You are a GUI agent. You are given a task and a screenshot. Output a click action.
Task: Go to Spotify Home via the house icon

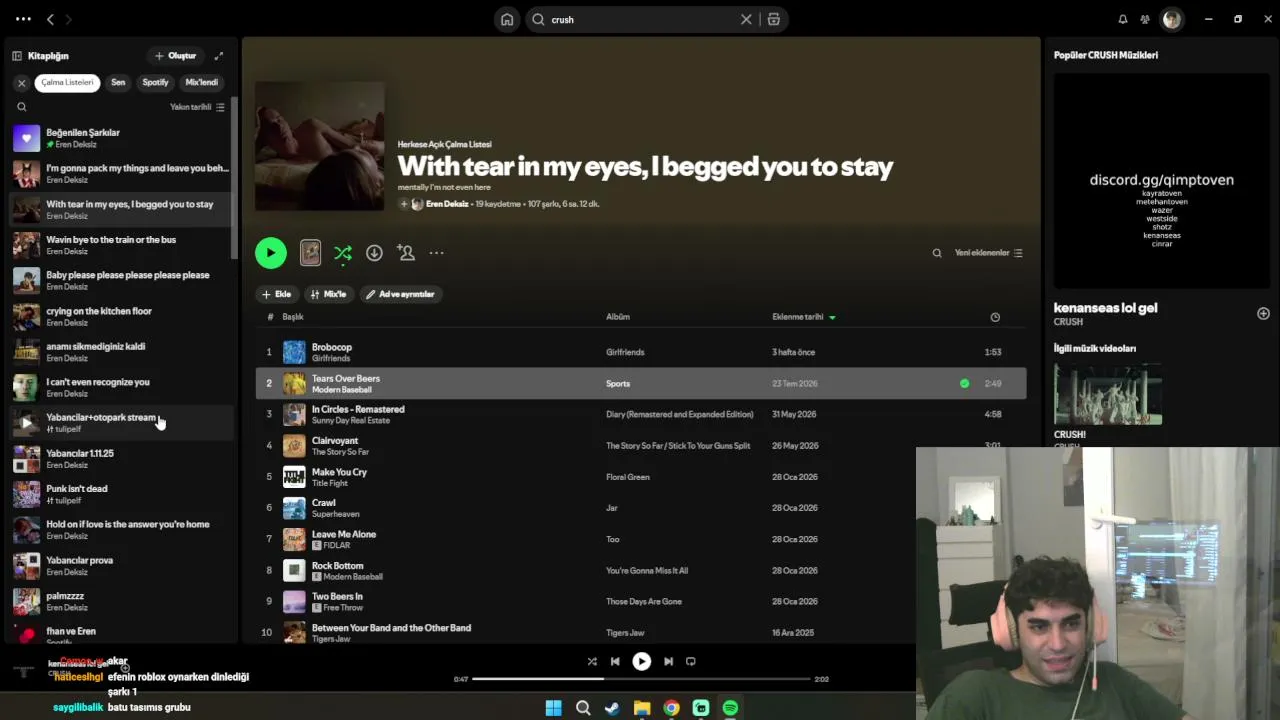tap(507, 19)
